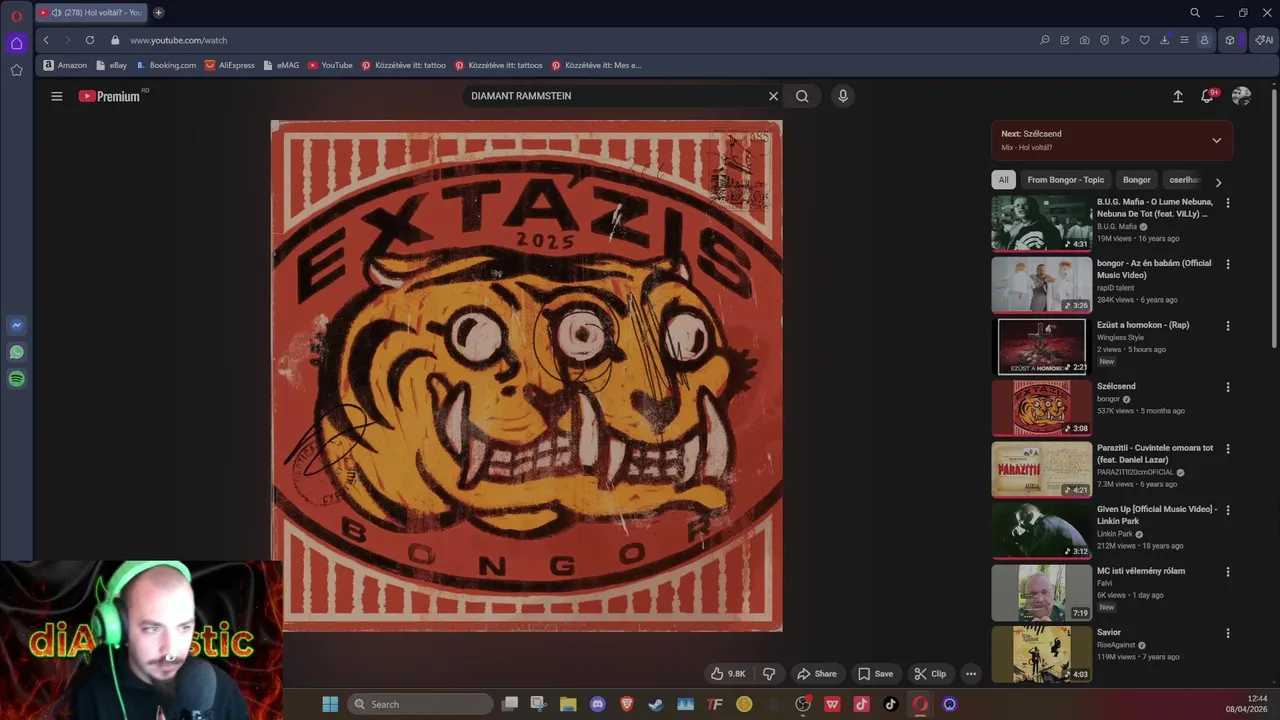The height and width of the screenshot is (720, 1280).
Task: Like the video with 9.8K likes
Action: point(729,674)
